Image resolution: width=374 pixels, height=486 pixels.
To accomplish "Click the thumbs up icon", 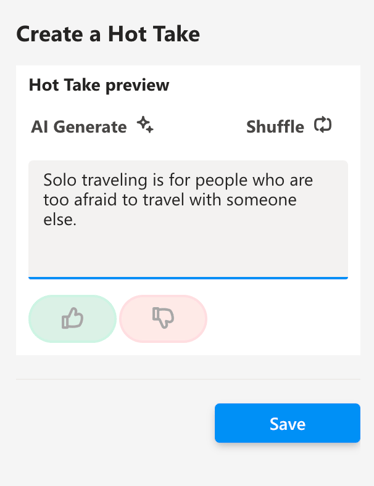I will 72,318.
